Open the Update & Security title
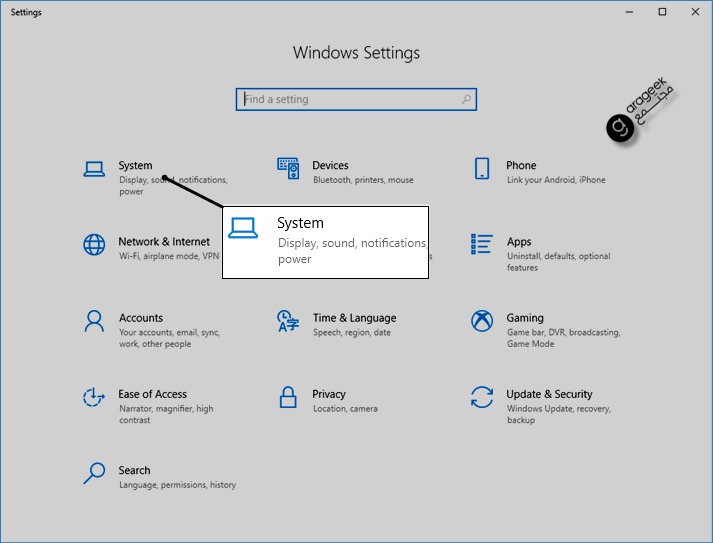 pyautogui.click(x=549, y=394)
